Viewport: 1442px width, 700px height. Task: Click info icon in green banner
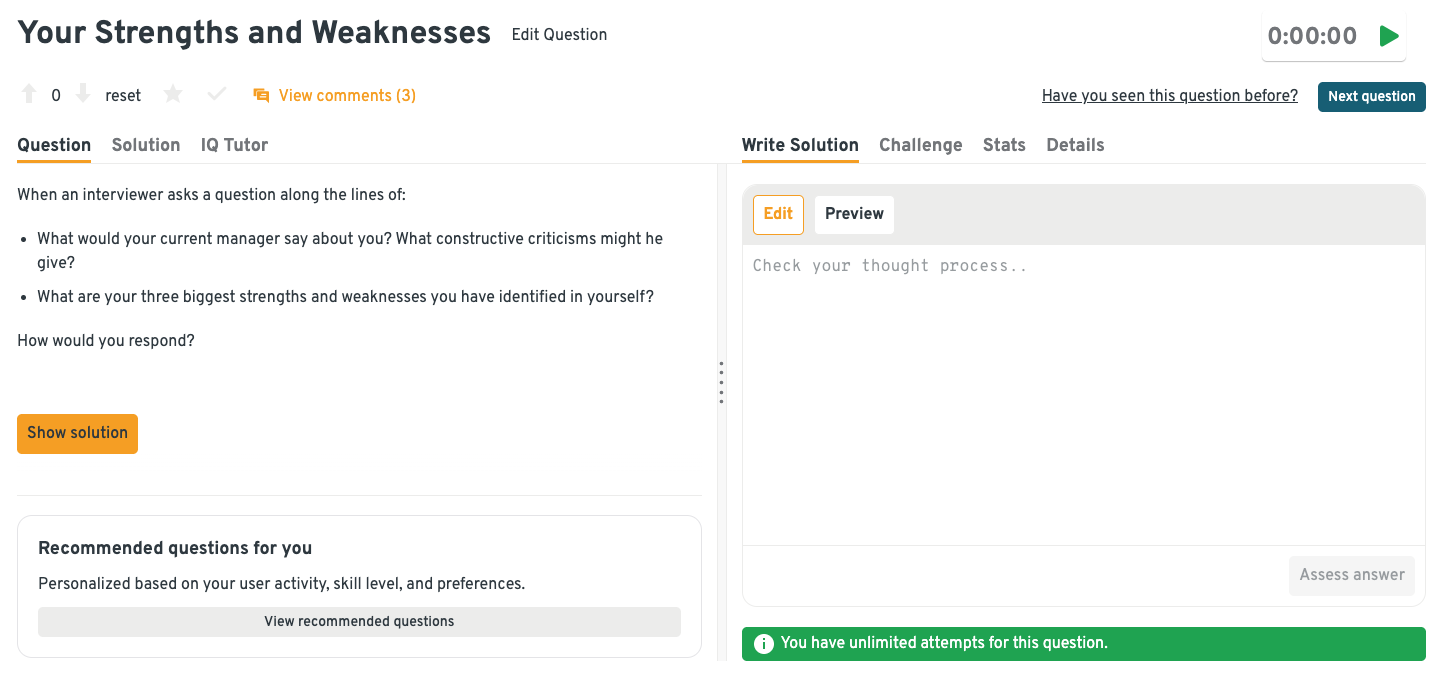763,643
